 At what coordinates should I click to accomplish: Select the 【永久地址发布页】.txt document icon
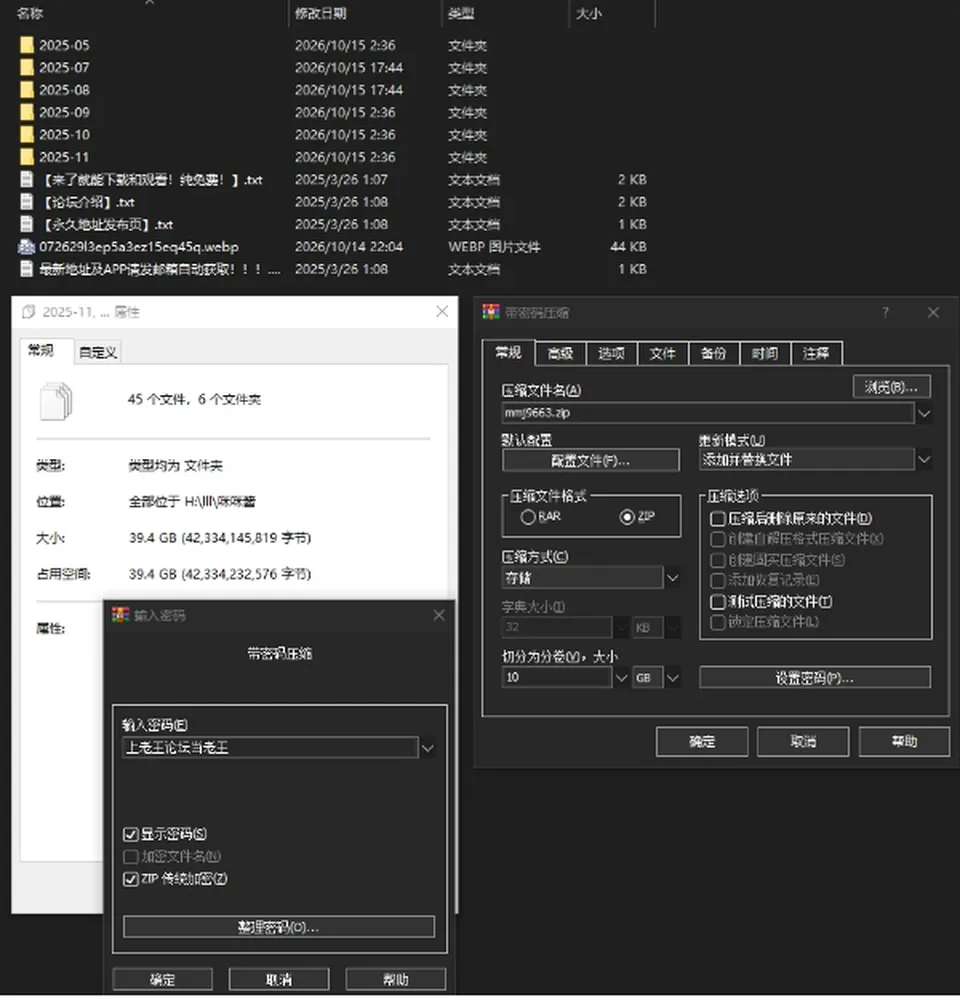27,224
